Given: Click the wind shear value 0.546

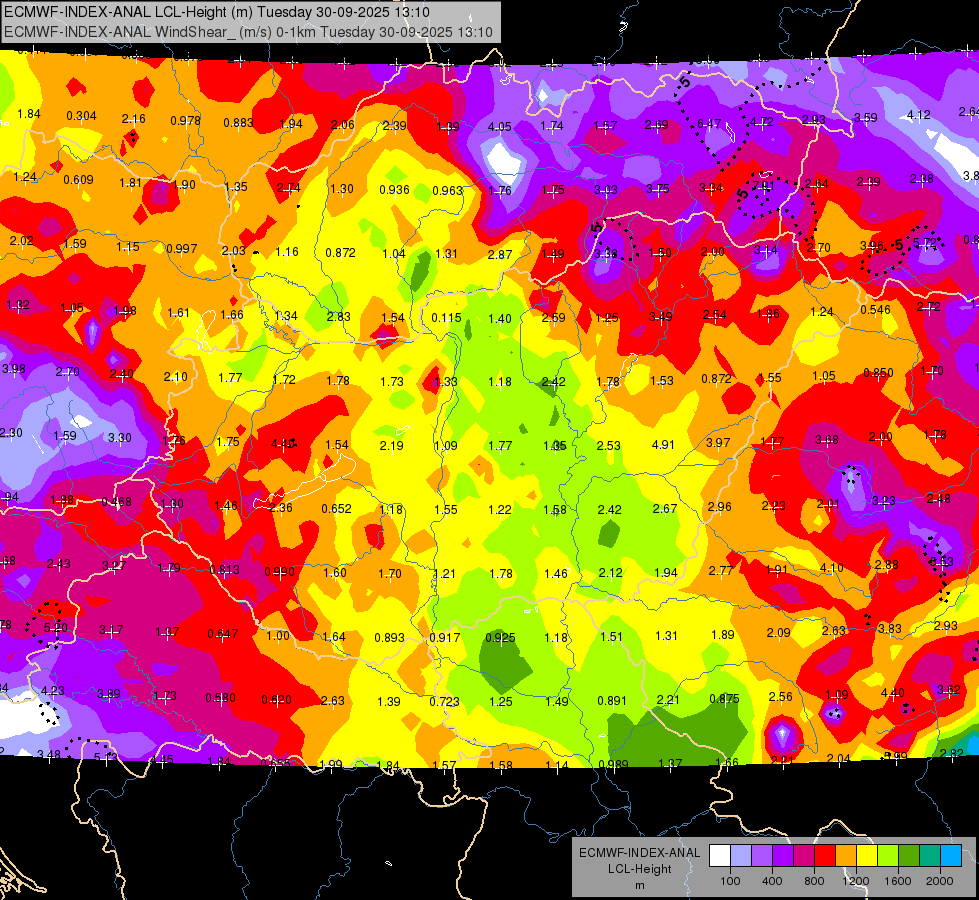Looking at the screenshot, I should pyautogui.click(x=875, y=310).
